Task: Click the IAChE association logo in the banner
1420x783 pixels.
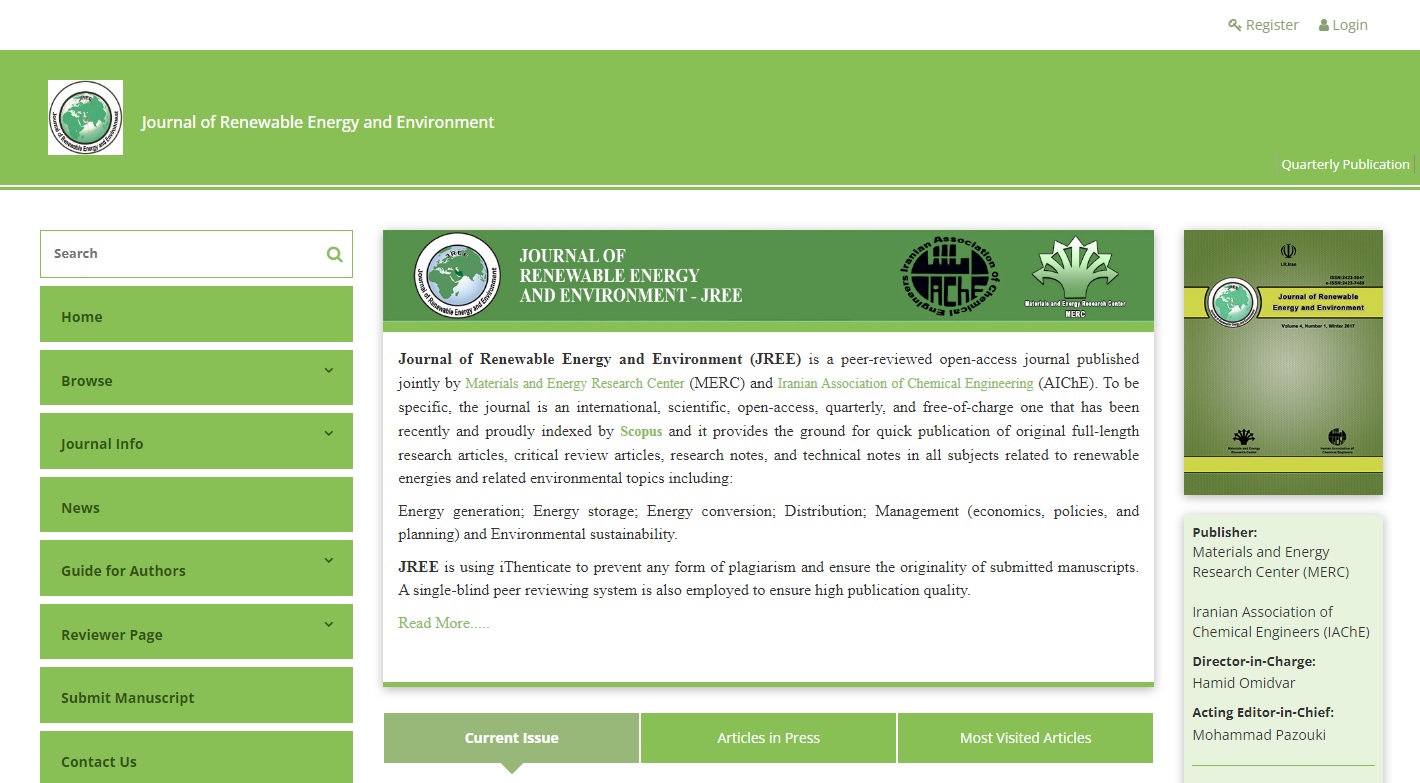Action: pos(949,276)
